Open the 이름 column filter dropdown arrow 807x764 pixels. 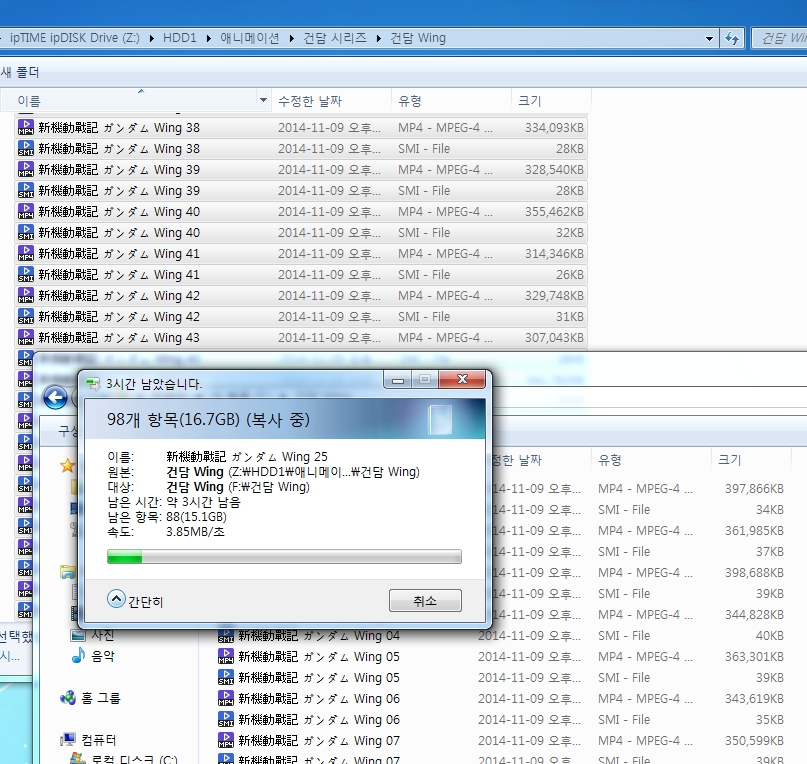[263, 100]
